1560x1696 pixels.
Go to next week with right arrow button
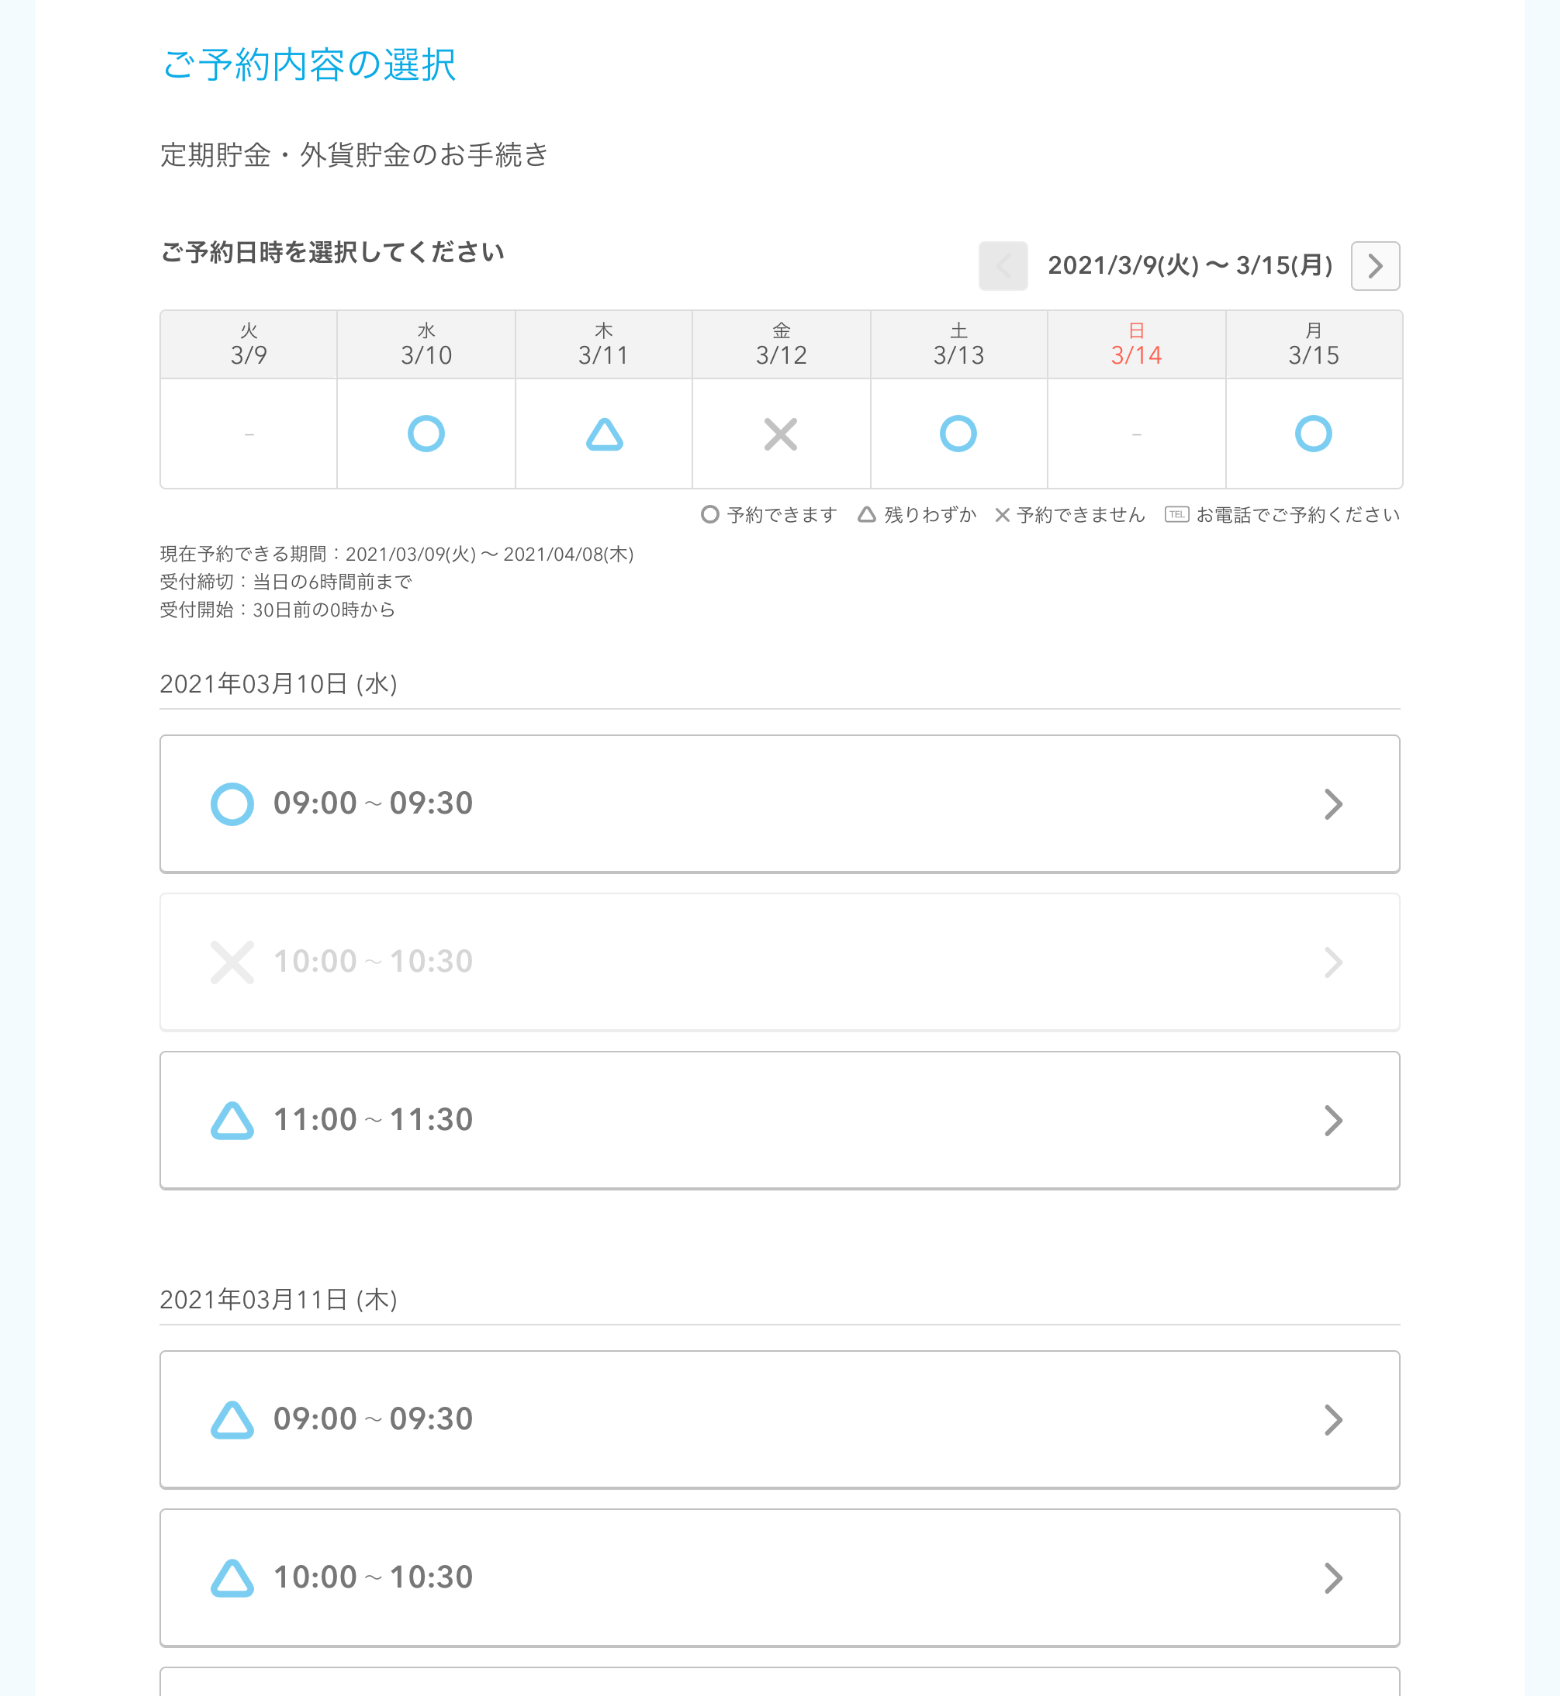(x=1375, y=266)
